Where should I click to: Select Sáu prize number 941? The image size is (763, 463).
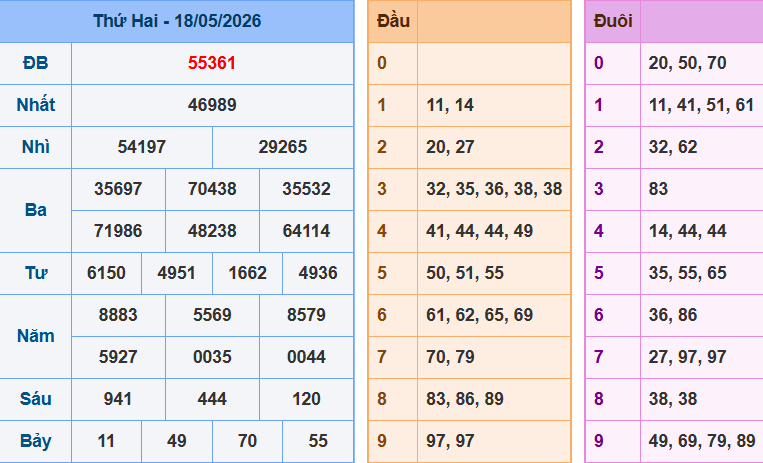[118, 399]
